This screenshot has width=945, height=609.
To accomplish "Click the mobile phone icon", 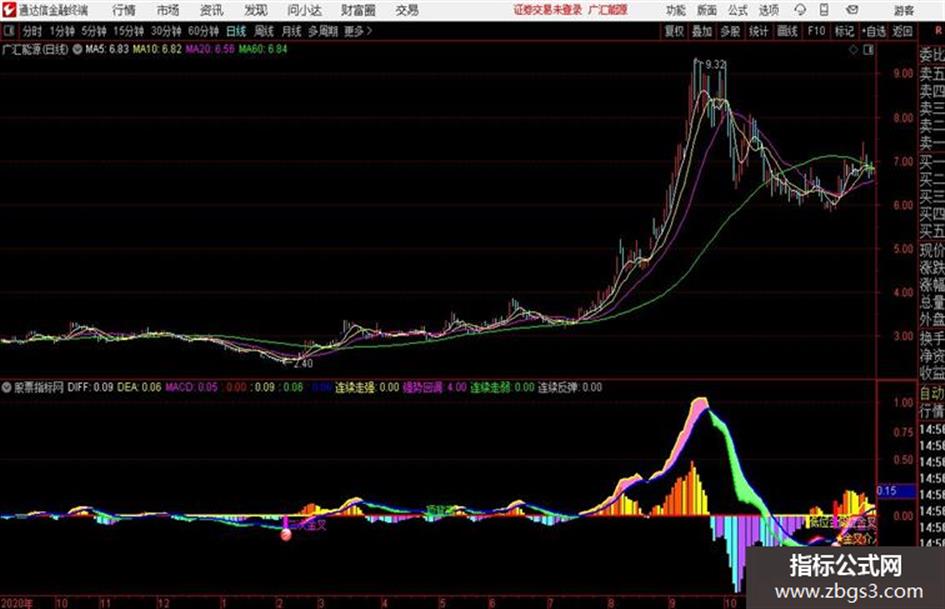I will 824,10.
